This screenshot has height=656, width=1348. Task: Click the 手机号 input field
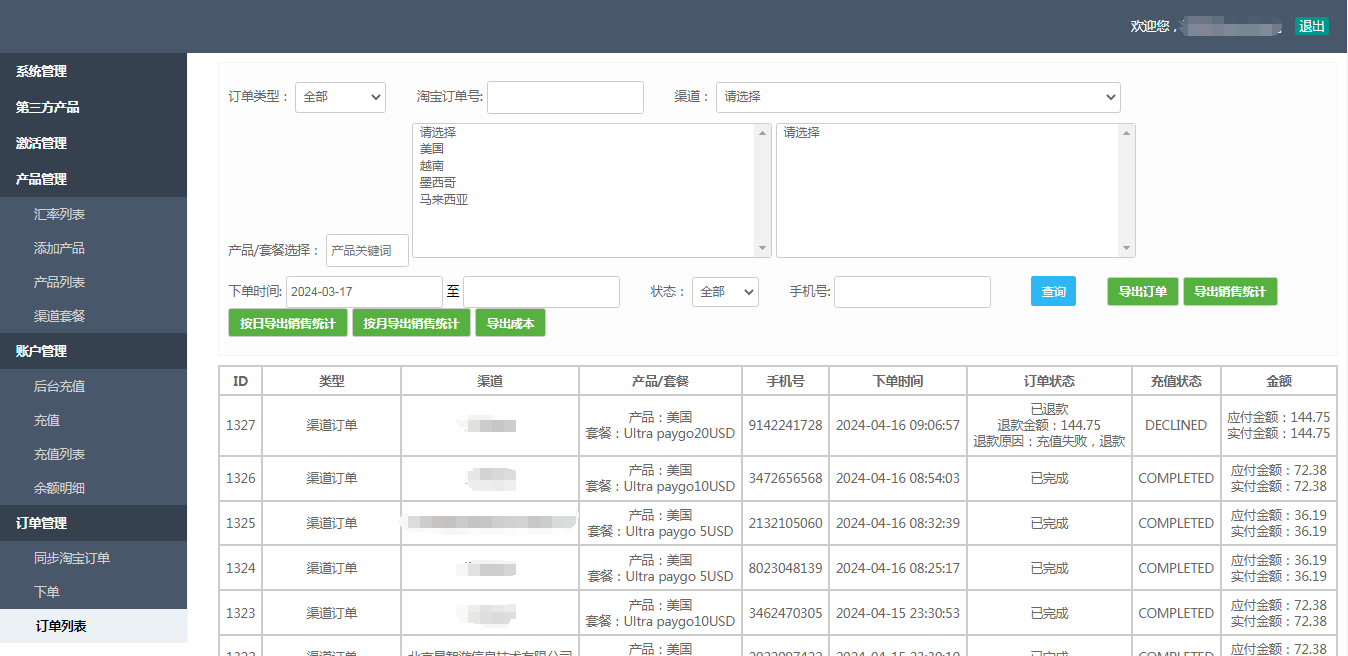click(912, 292)
